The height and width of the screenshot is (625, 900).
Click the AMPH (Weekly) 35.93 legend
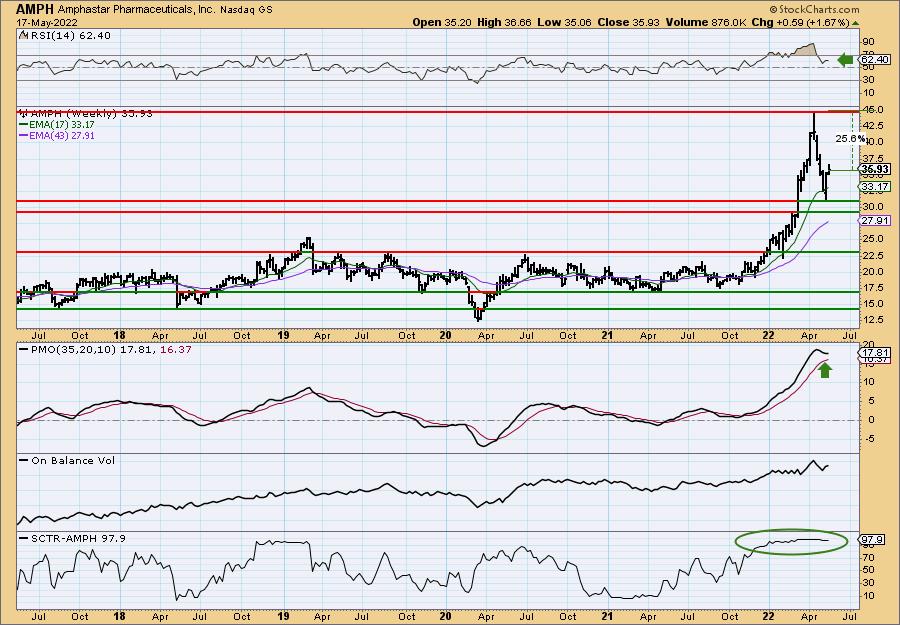[x=86, y=114]
